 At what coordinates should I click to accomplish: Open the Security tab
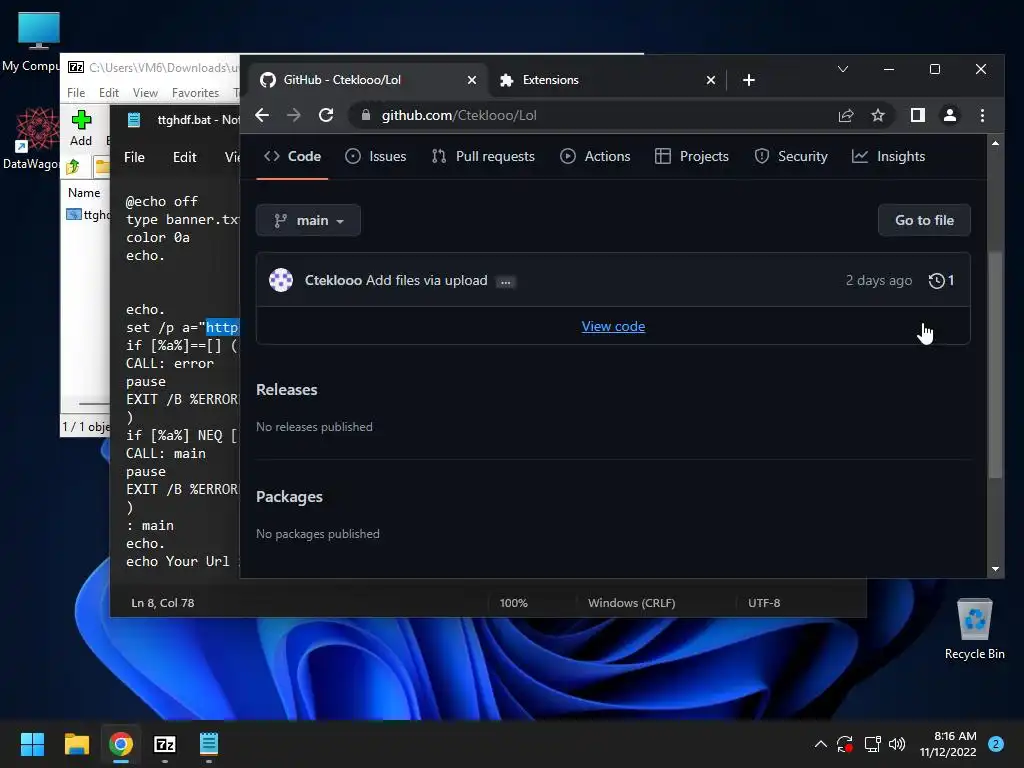point(790,156)
